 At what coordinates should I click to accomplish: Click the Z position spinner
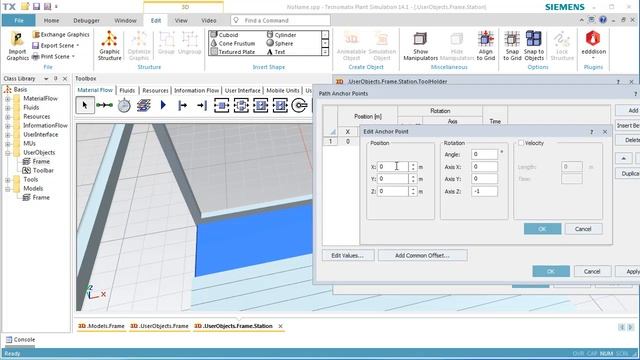click(x=413, y=191)
